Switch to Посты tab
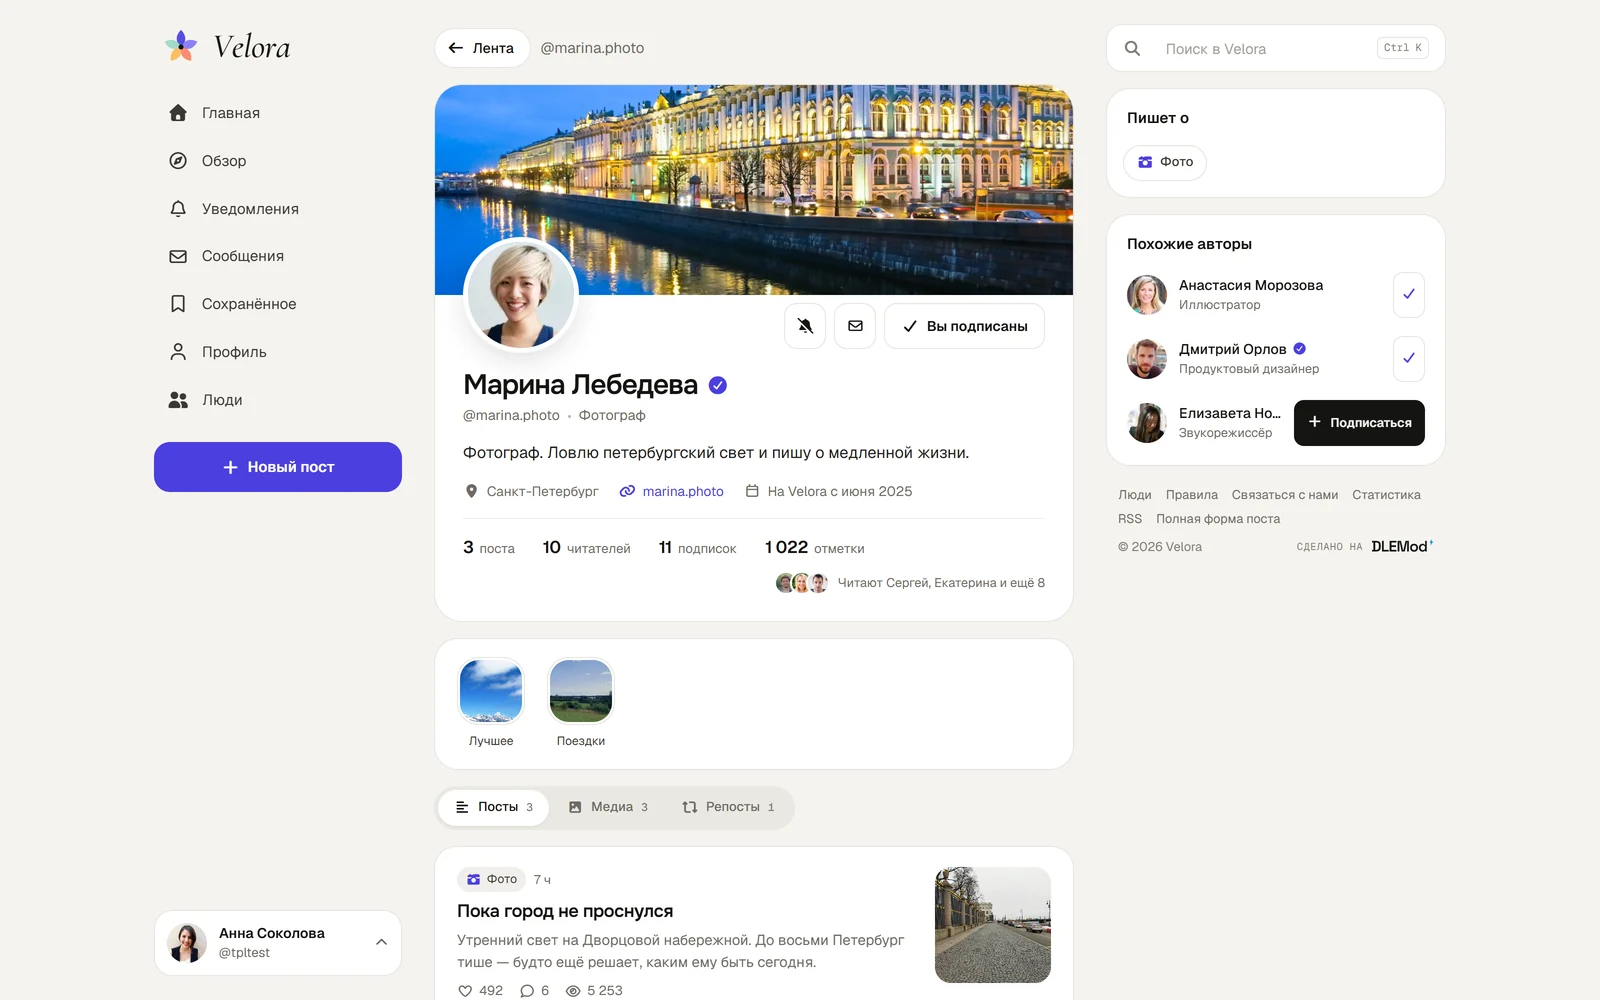This screenshot has height=1000, width=1600. tap(494, 807)
